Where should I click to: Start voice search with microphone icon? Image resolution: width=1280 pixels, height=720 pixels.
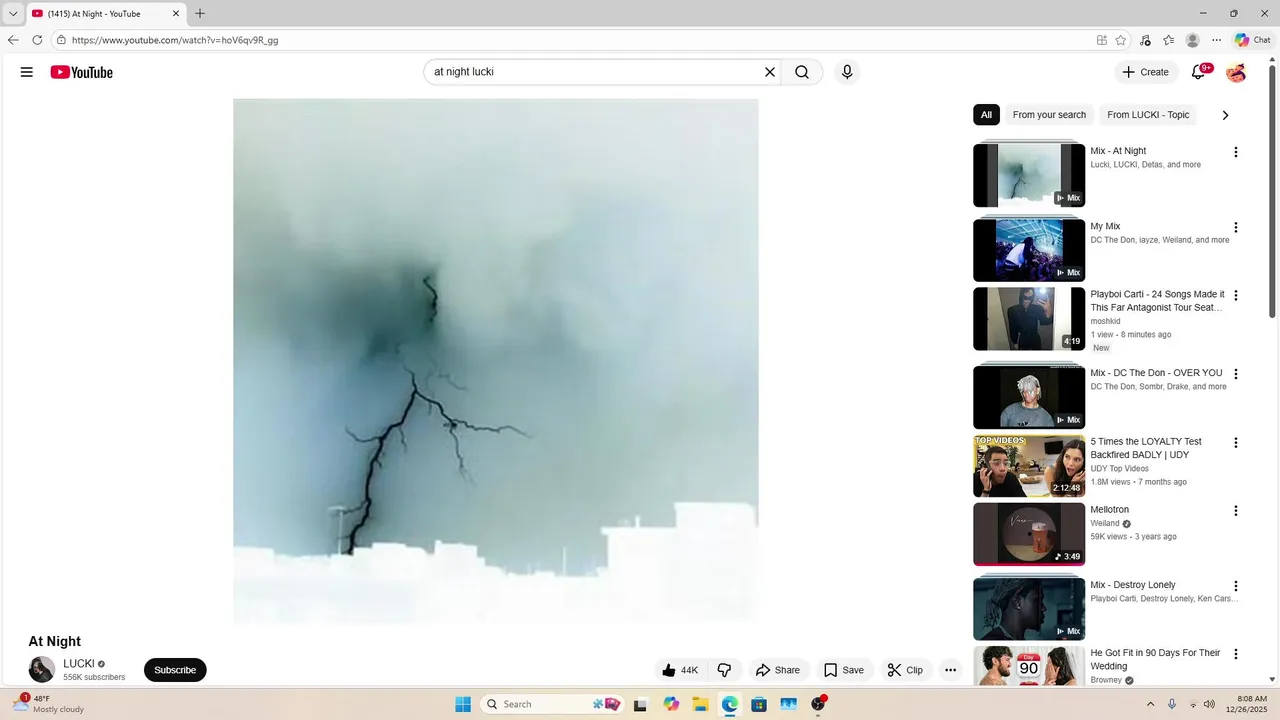847,72
